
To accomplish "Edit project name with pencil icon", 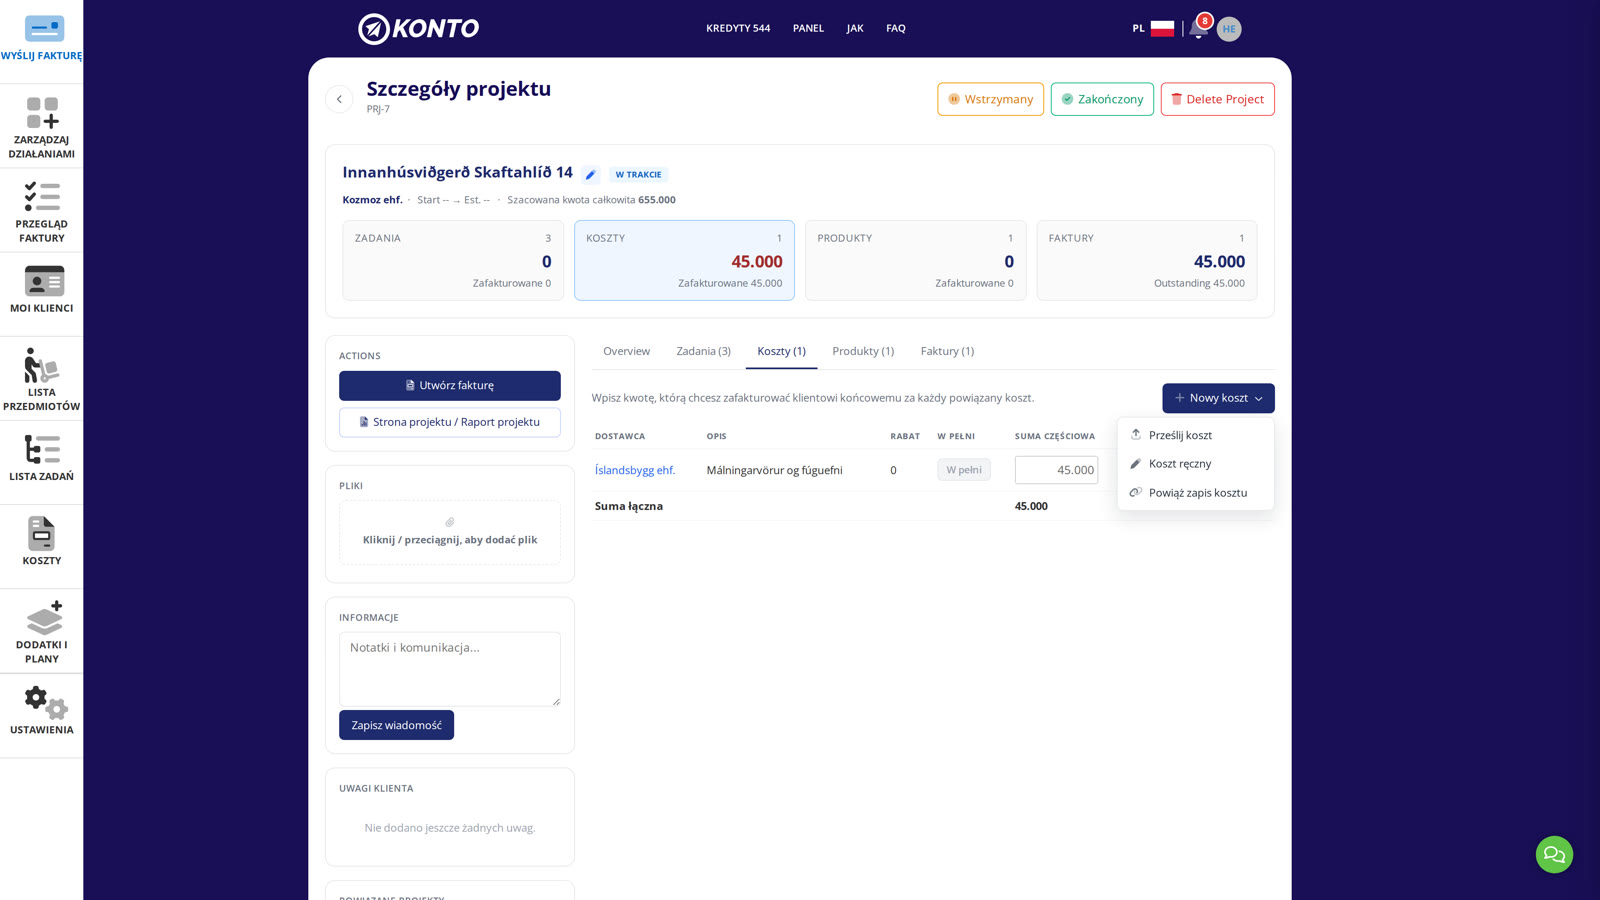I will (591, 175).
